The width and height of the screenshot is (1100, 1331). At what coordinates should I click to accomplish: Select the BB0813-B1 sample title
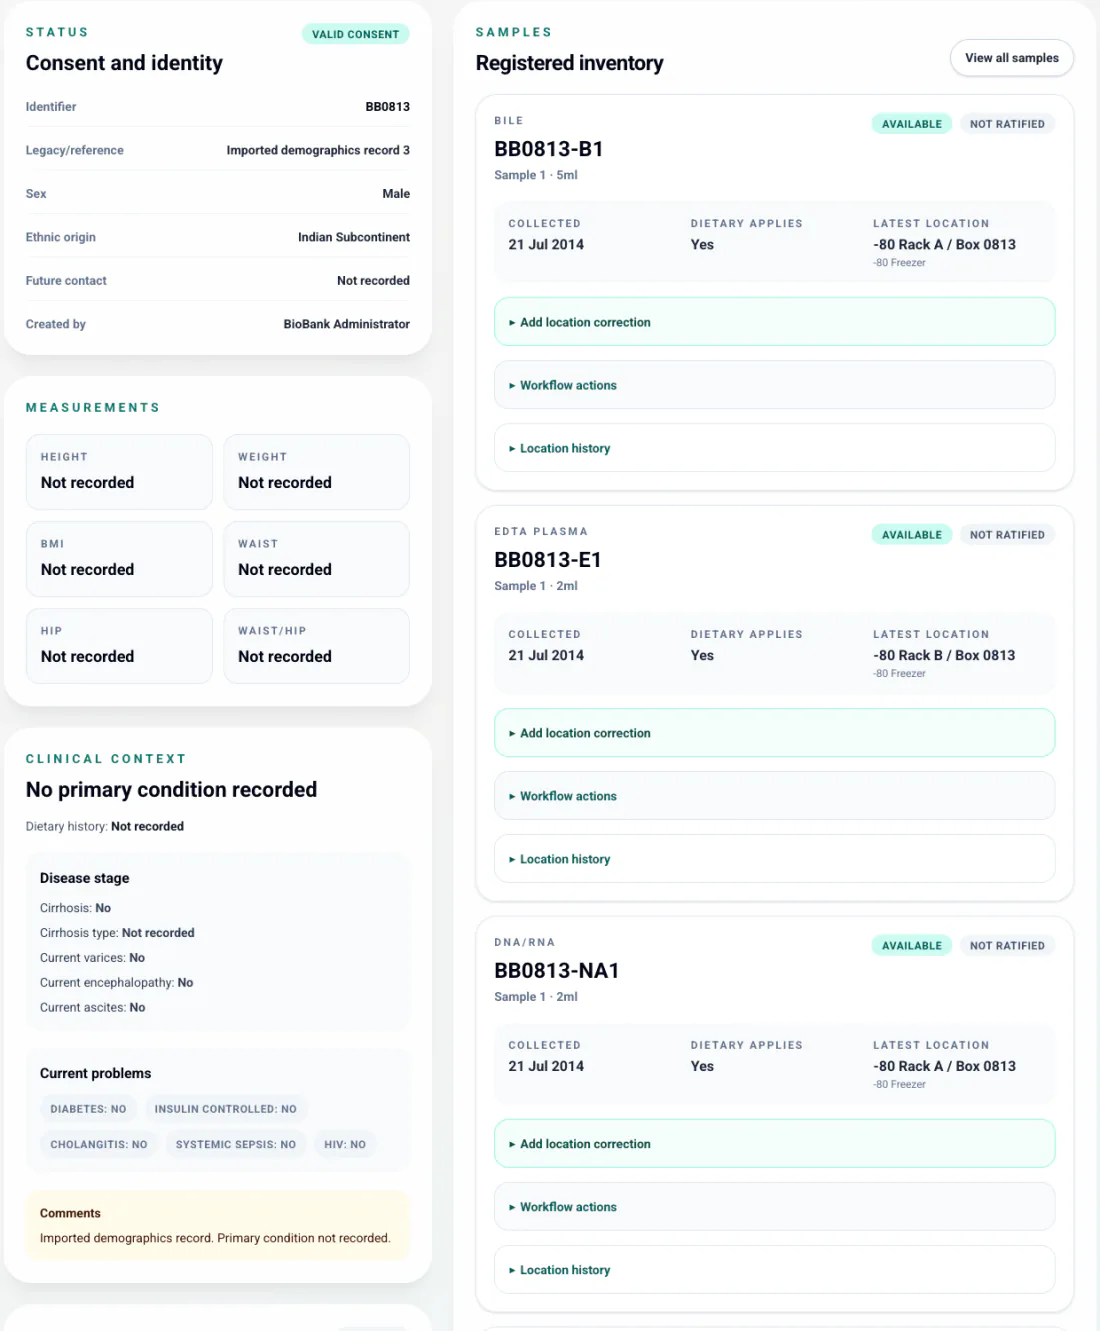click(549, 149)
